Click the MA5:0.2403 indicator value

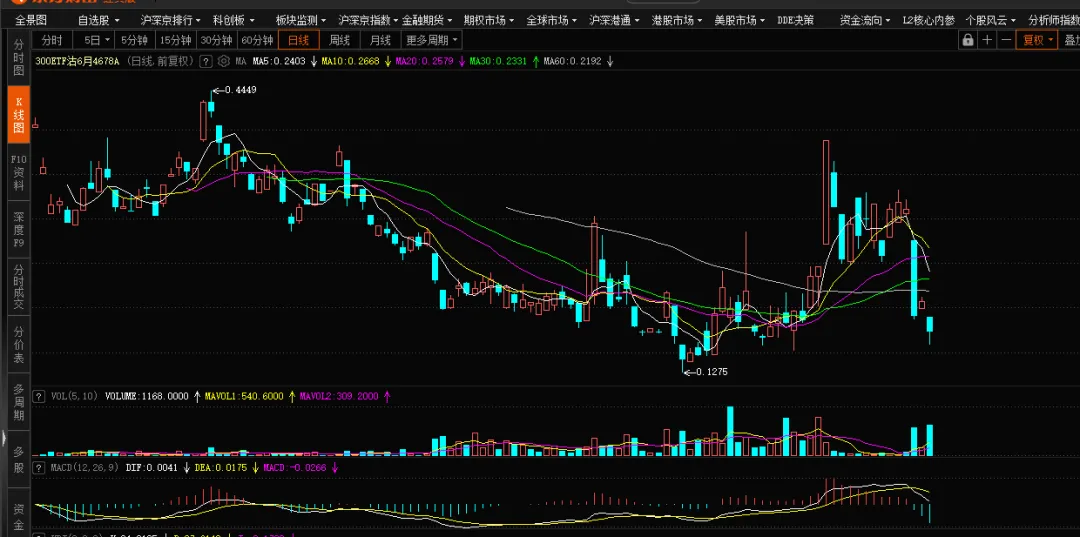(279, 61)
